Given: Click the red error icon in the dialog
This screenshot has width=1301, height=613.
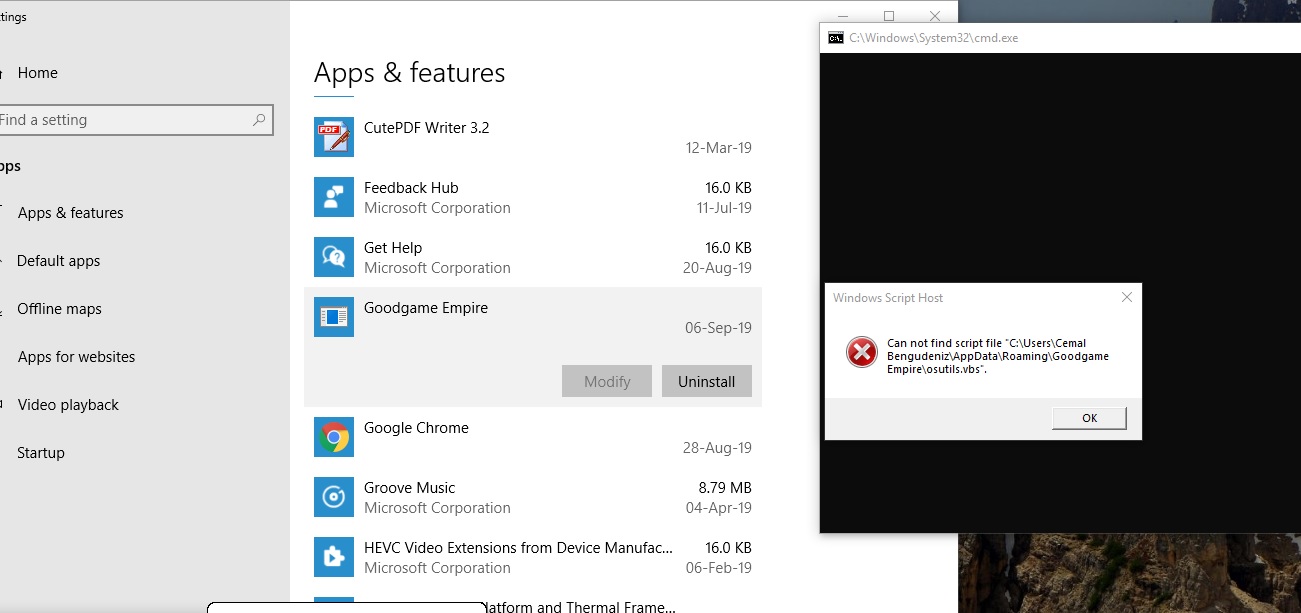Looking at the screenshot, I should point(861,352).
